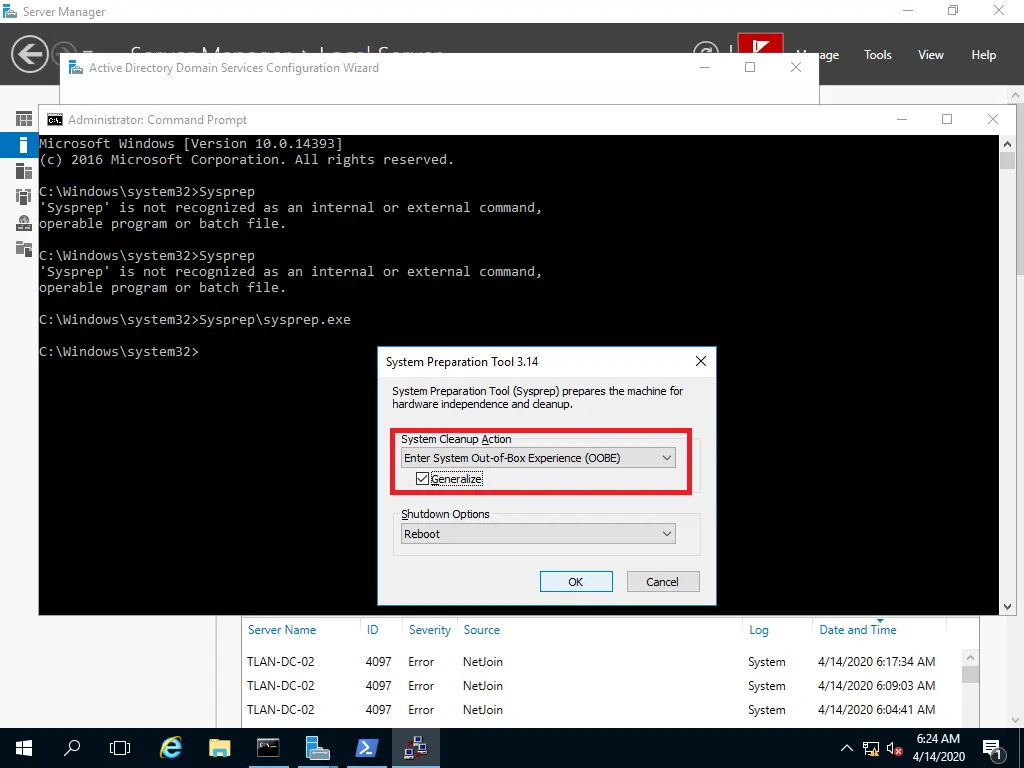
Task: Open the taskbar clock showing 6:24 AM
Action: [938, 748]
